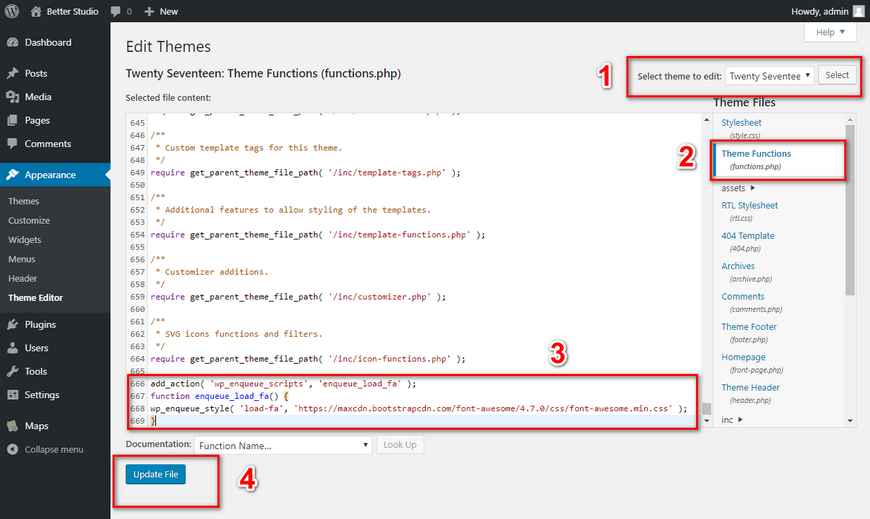Open the Theme Header file
The height and width of the screenshot is (519, 870).
pos(751,387)
